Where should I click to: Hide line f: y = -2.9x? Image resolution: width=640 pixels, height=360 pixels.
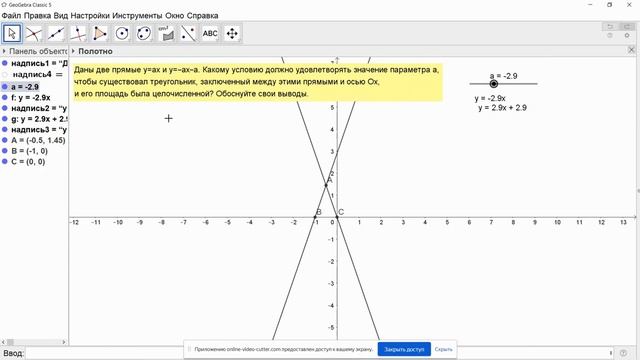[x=4, y=98]
